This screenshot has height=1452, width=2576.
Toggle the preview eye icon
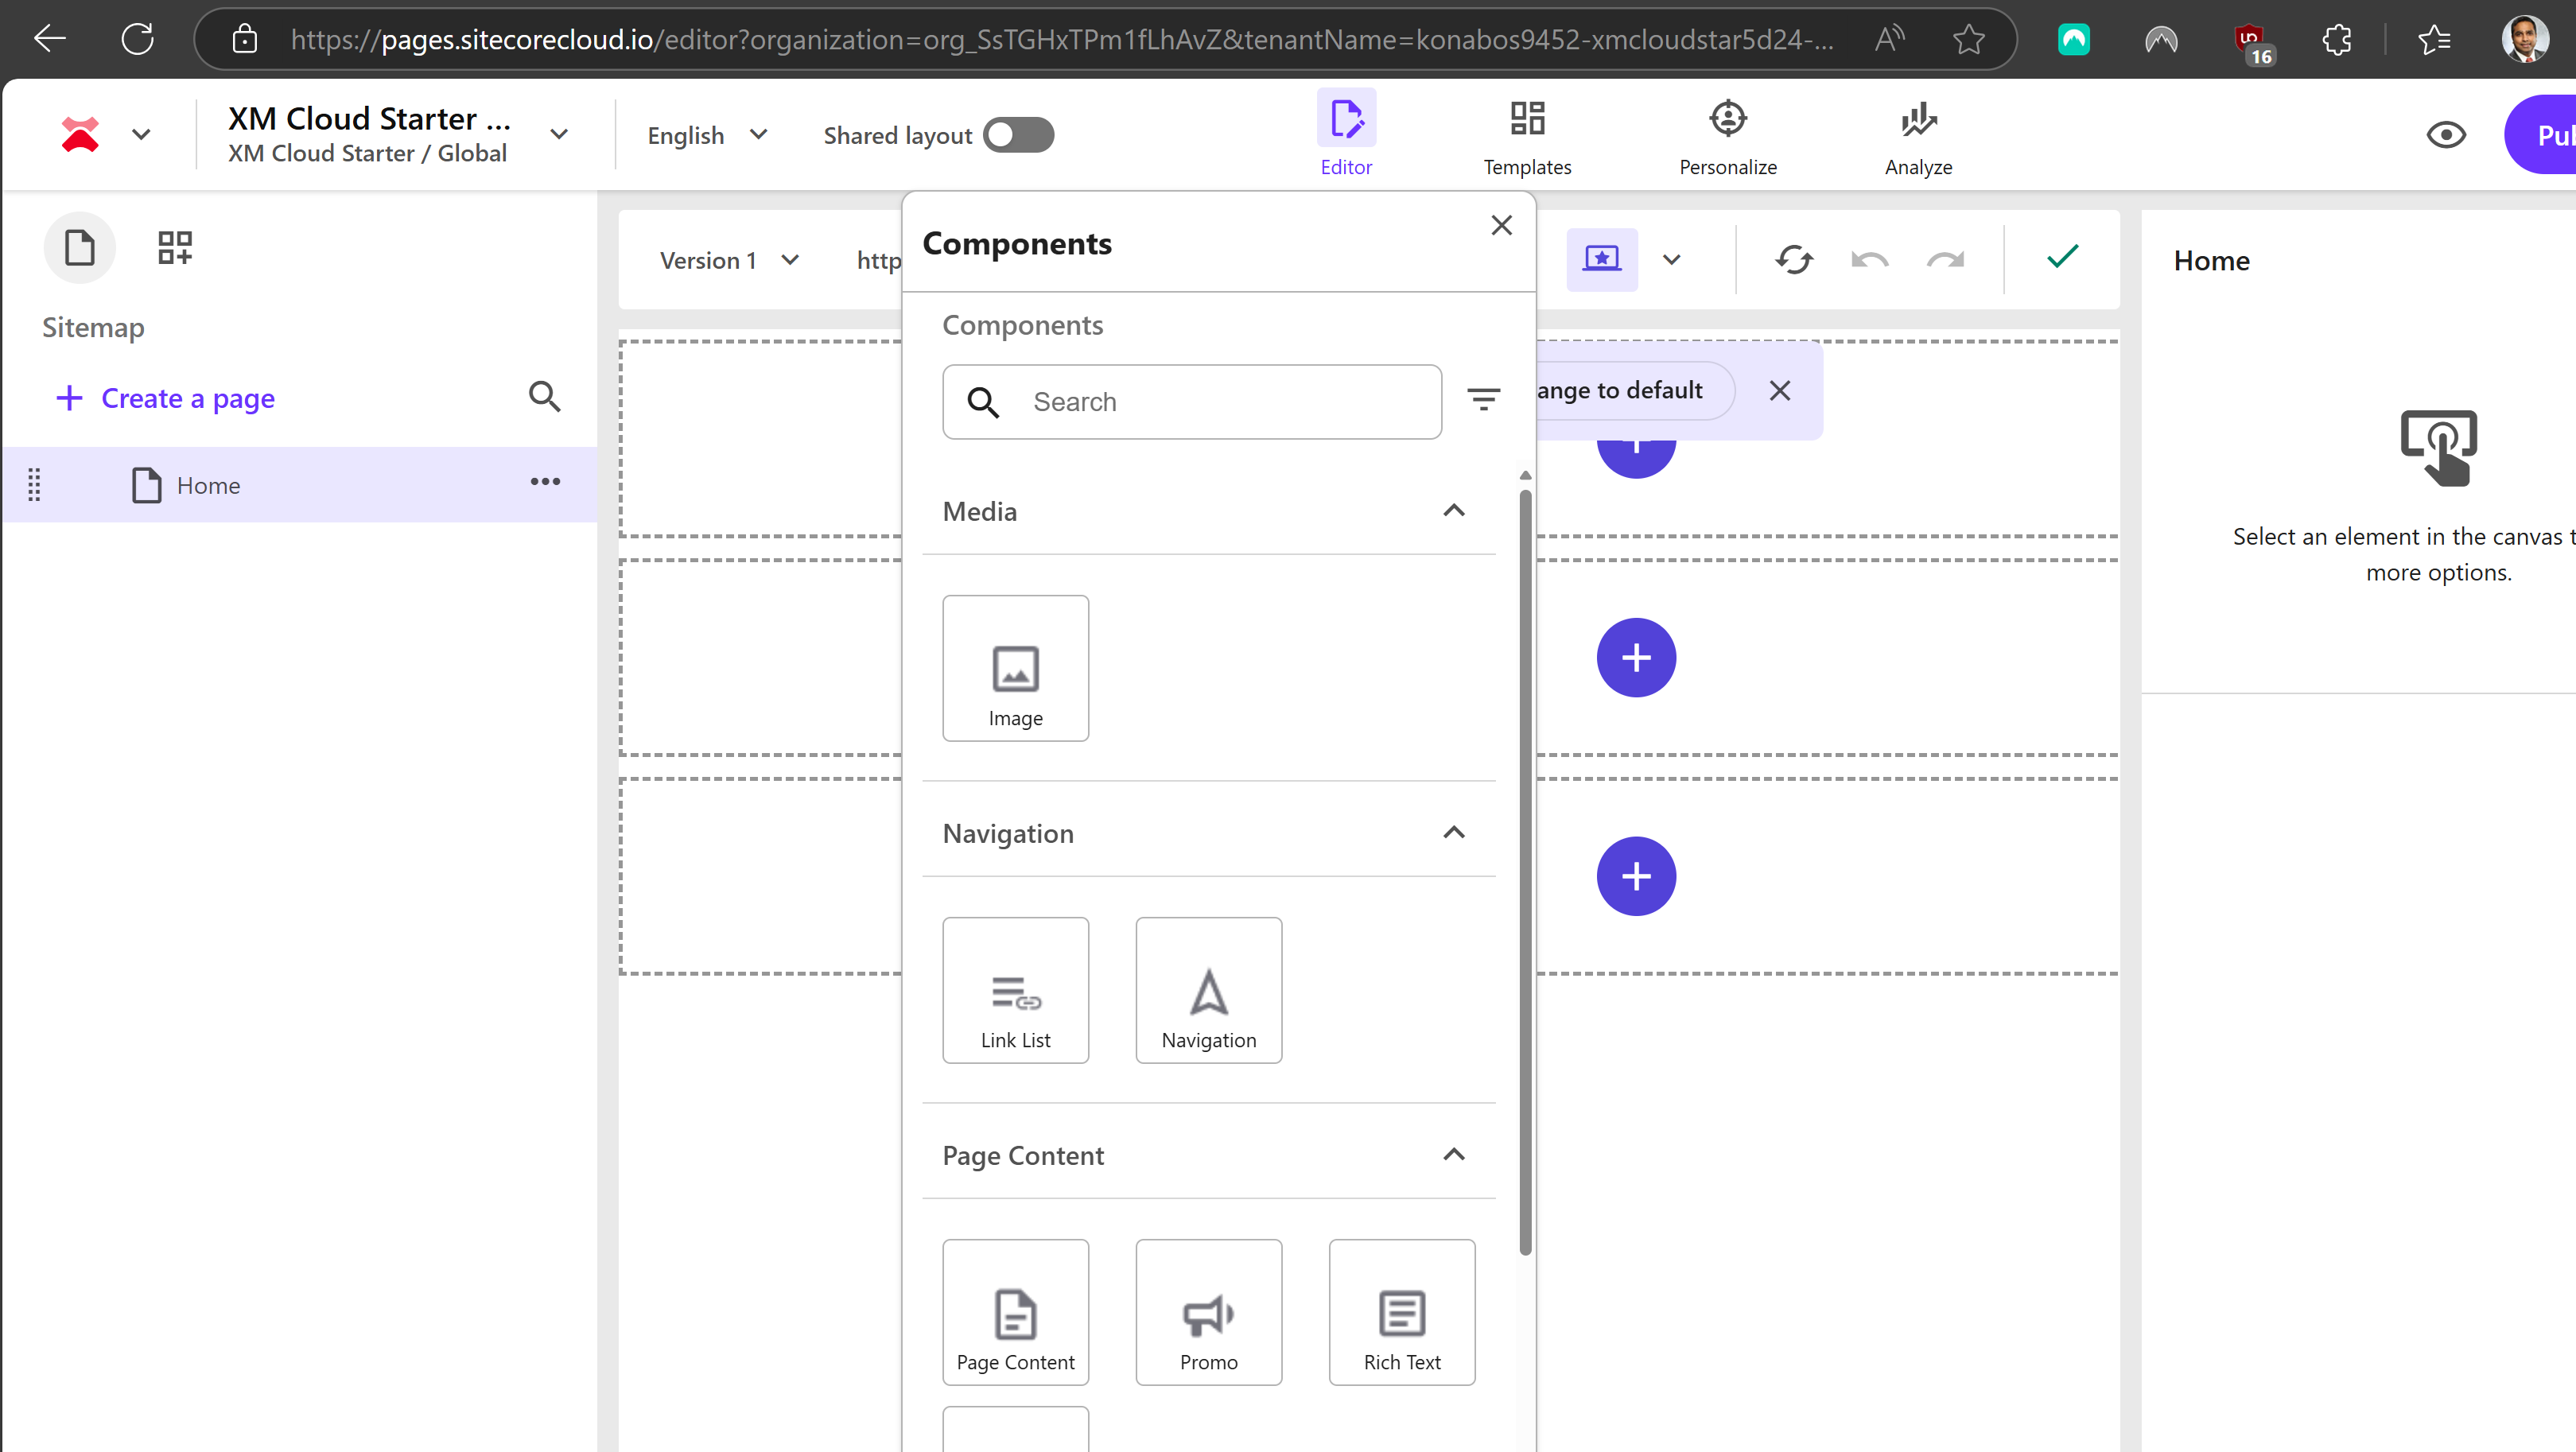point(2446,135)
